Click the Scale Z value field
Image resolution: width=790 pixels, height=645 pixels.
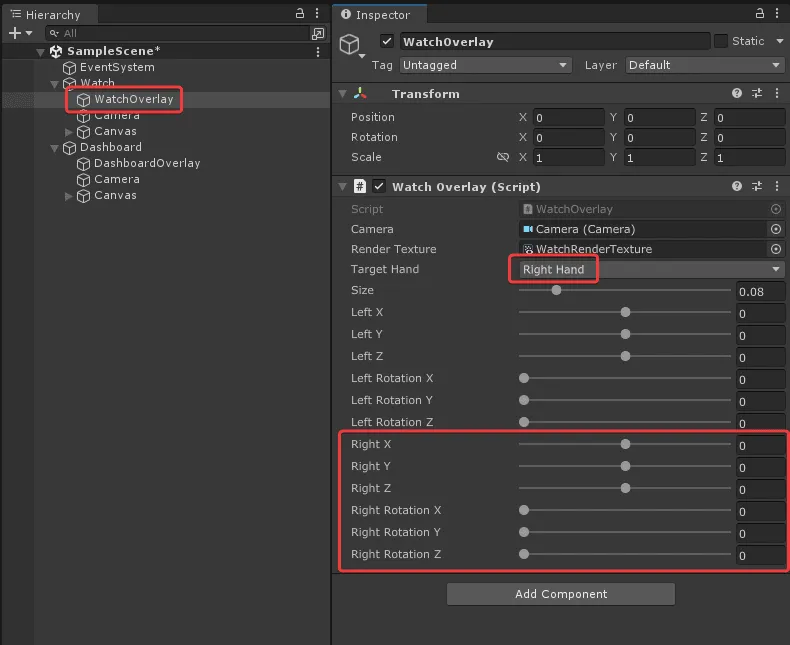tap(749, 158)
